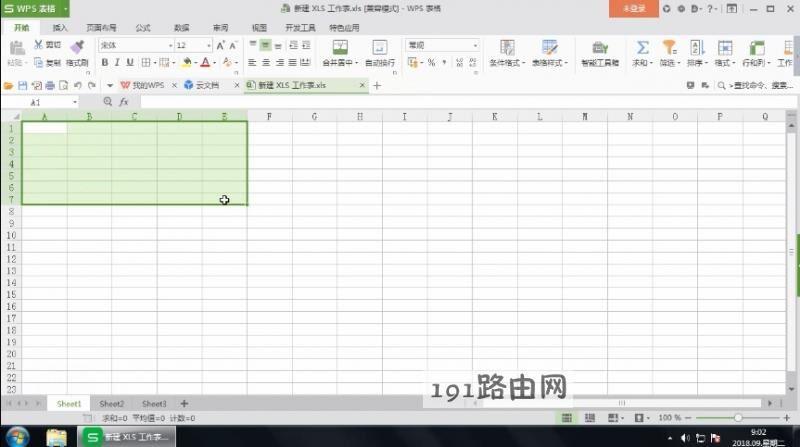
Task: Click the Filter funnel icon
Action: (669, 47)
